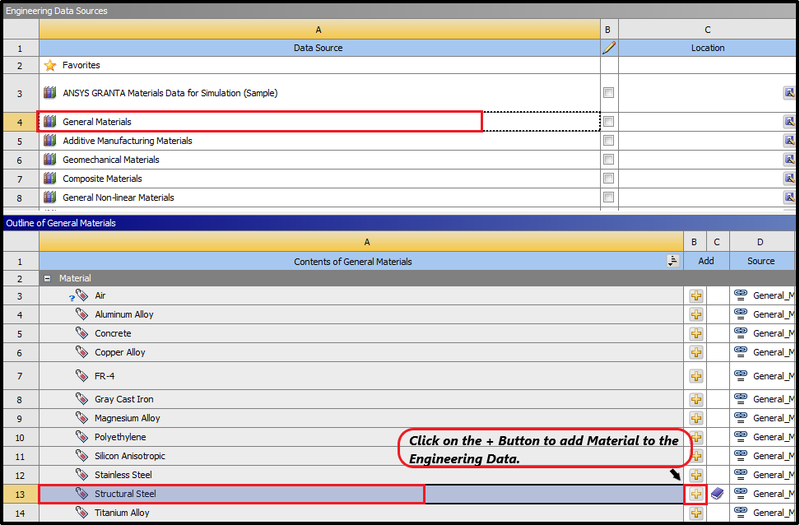Toggle edit checkbox for General Materials

[608, 122]
